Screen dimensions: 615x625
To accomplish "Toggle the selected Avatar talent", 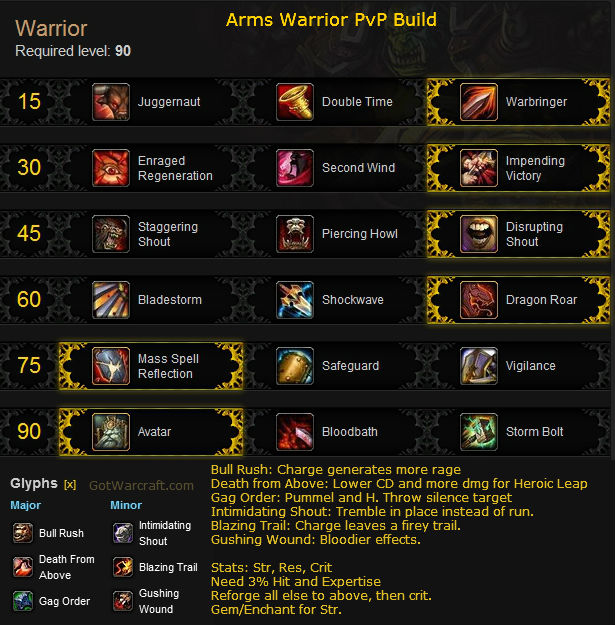I will tap(151, 432).
